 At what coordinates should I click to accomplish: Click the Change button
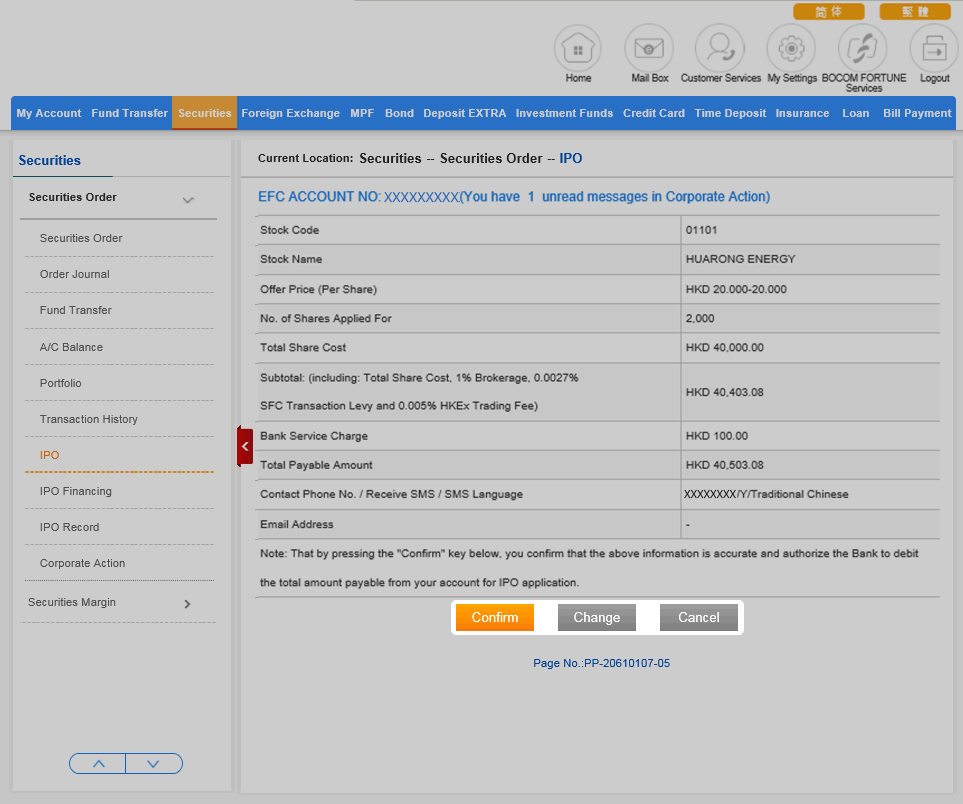(x=596, y=618)
